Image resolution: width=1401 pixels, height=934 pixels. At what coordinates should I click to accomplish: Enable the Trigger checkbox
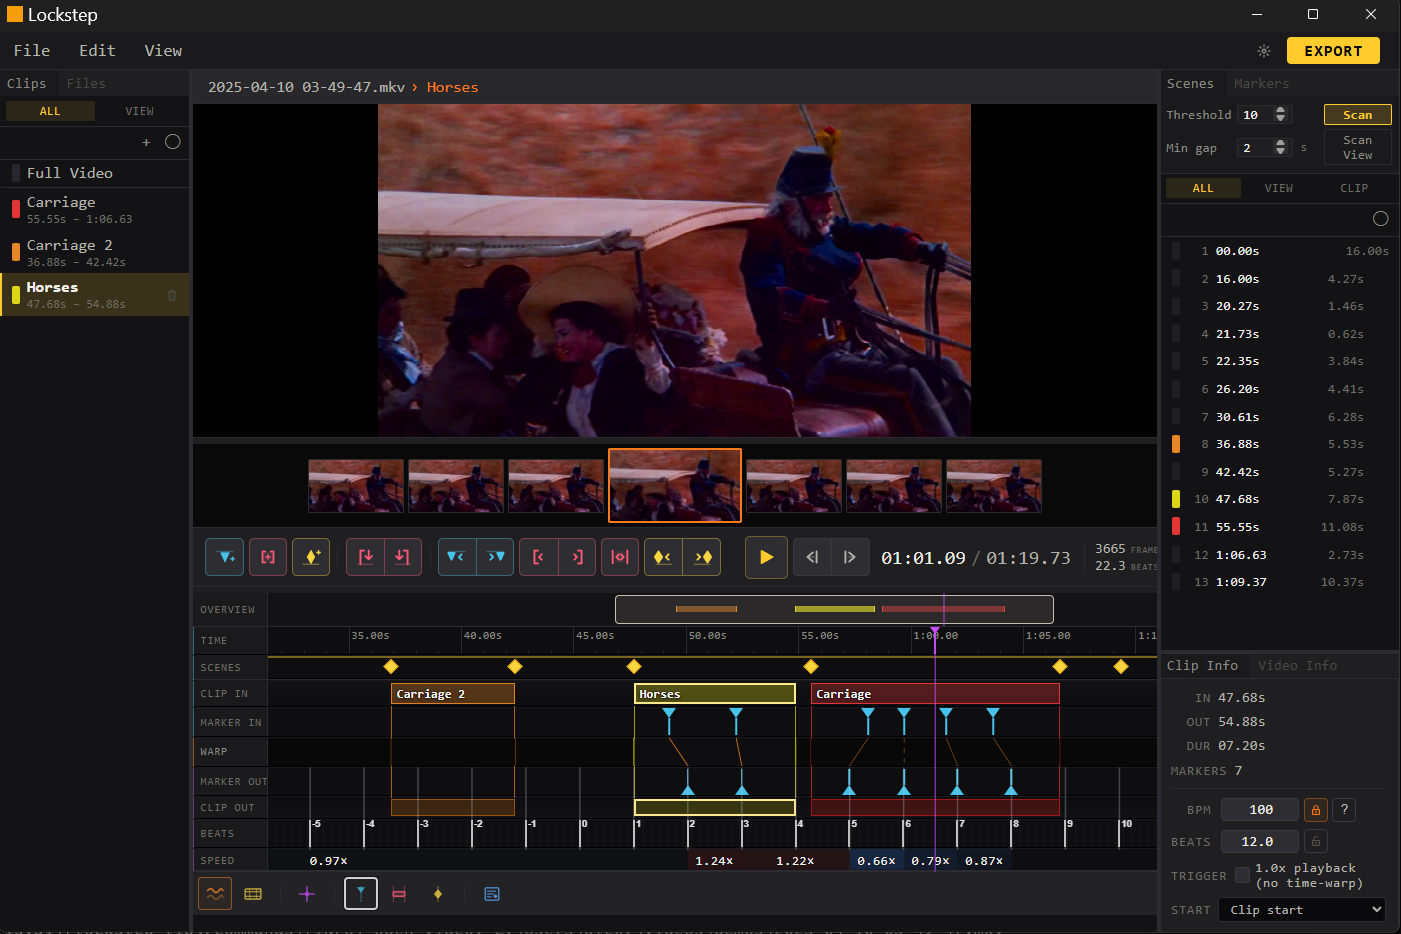1242,875
